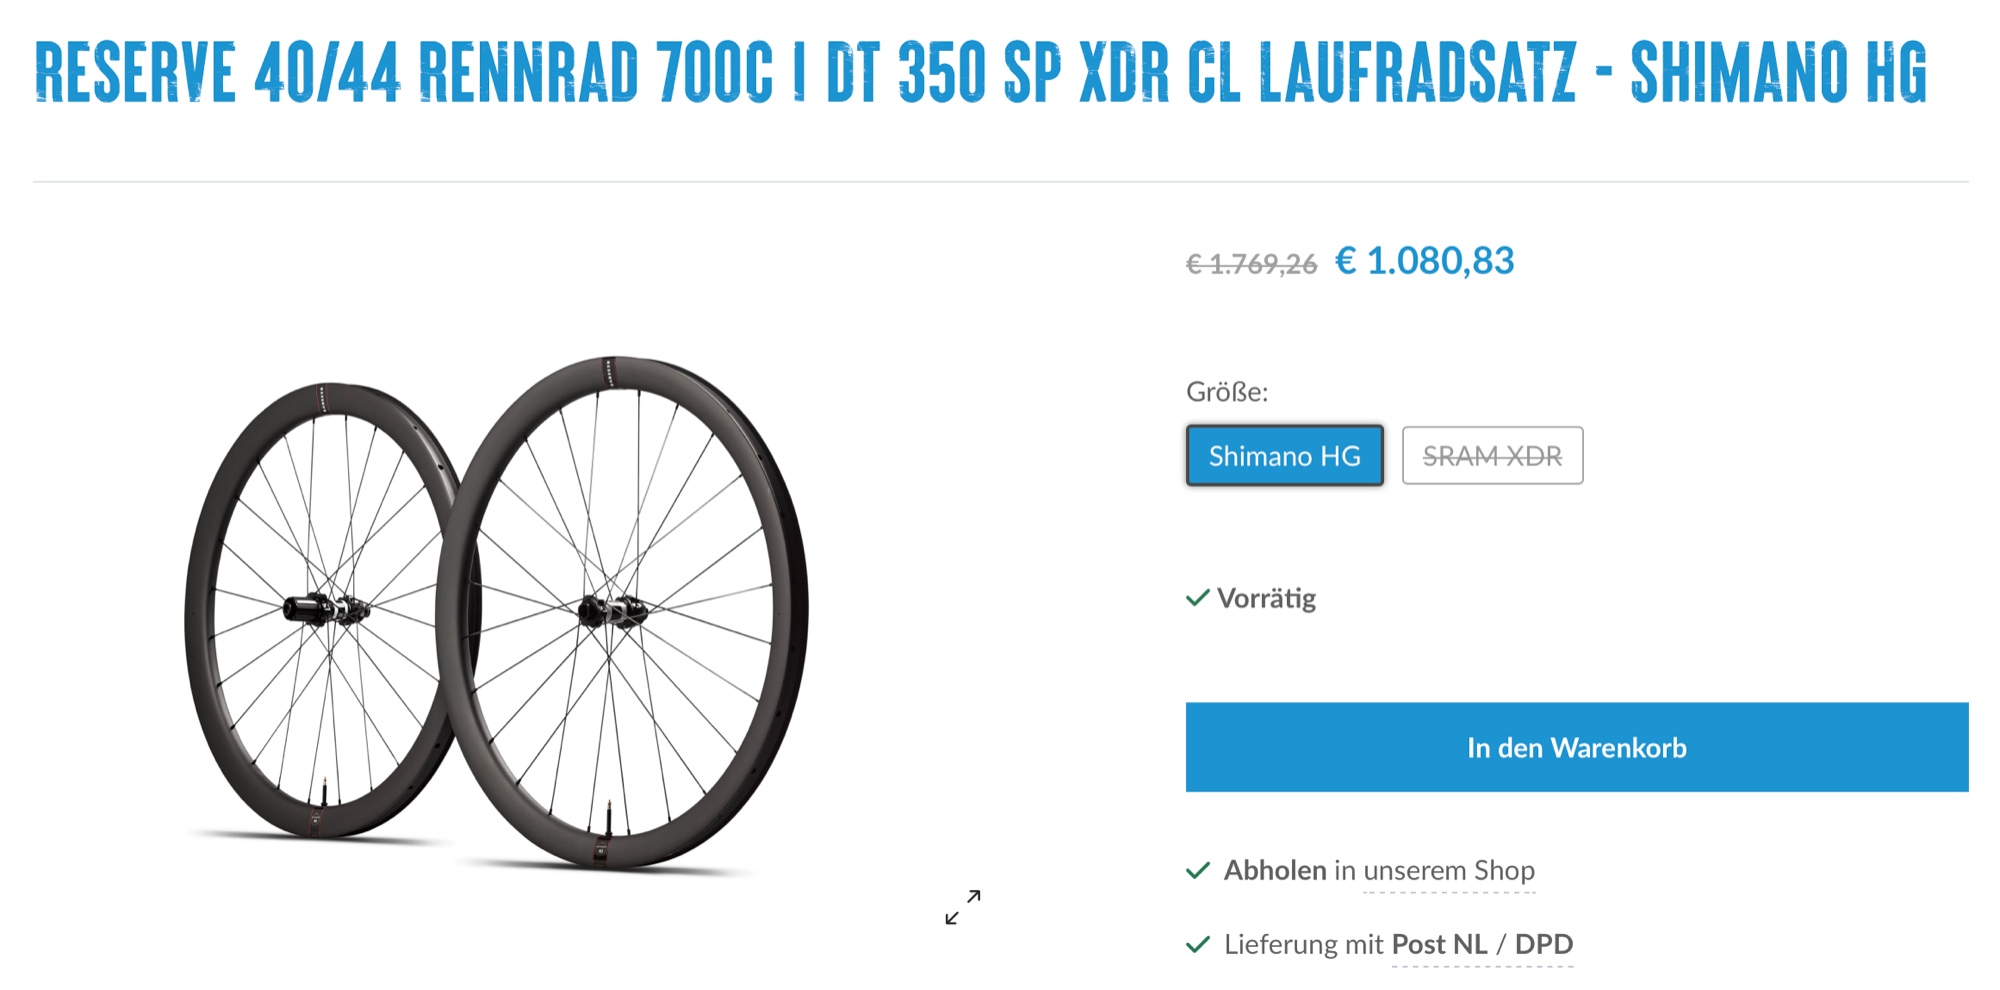Follow the Post NL delivery link
The width and height of the screenshot is (2000, 990).
(x=1439, y=944)
